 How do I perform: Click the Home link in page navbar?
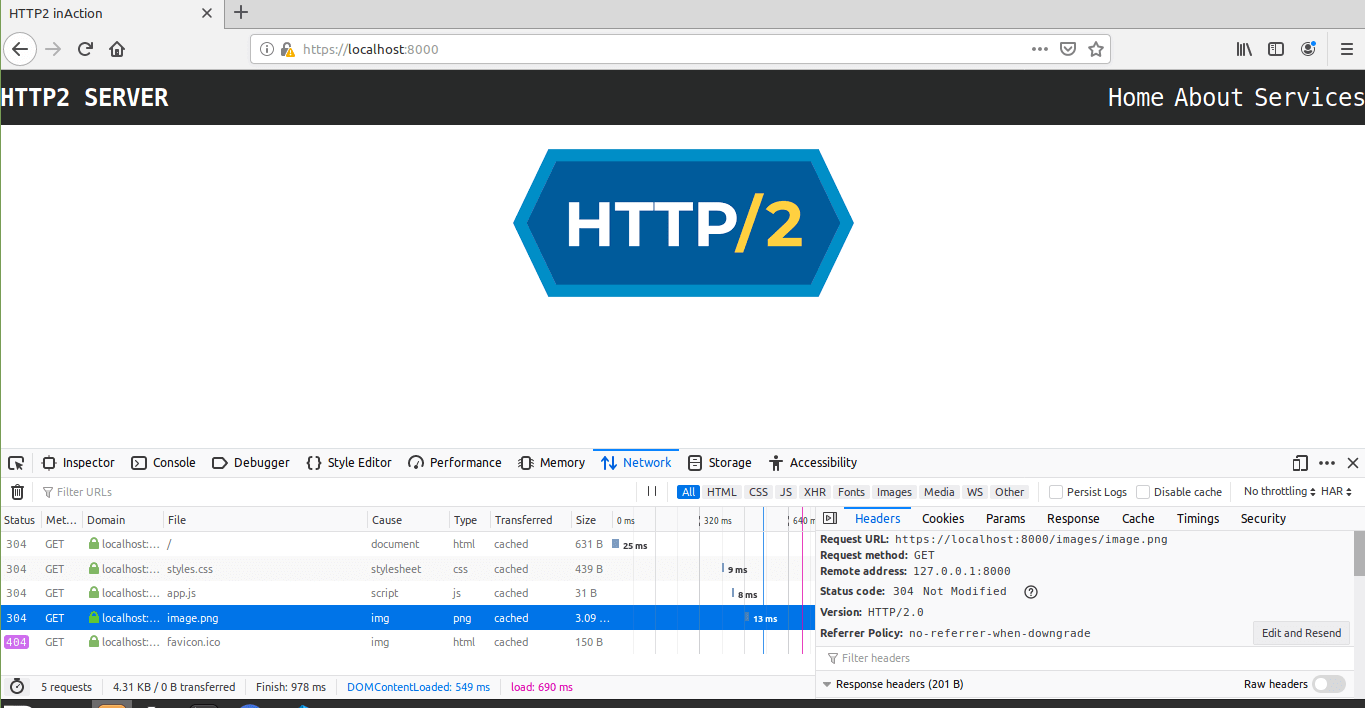1136,97
